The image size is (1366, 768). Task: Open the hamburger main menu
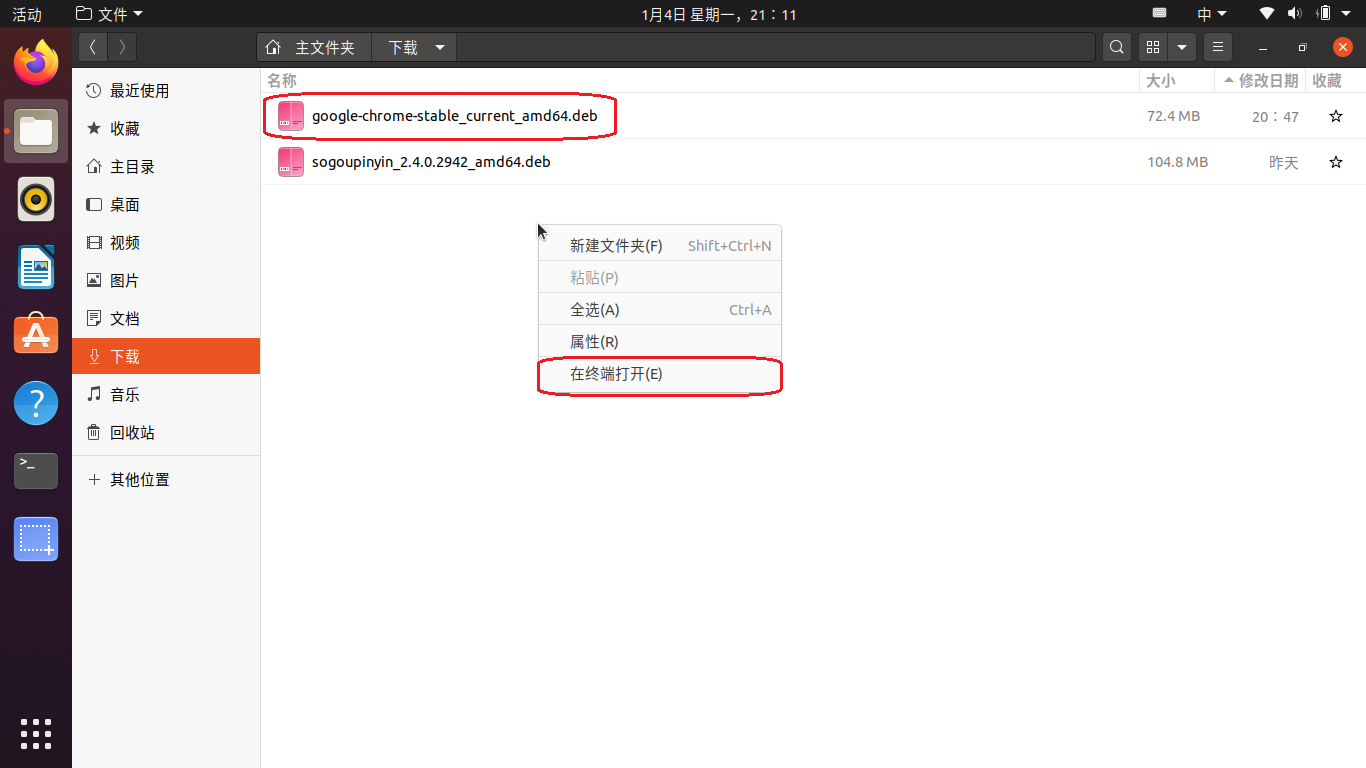[x=1217, y=47]
